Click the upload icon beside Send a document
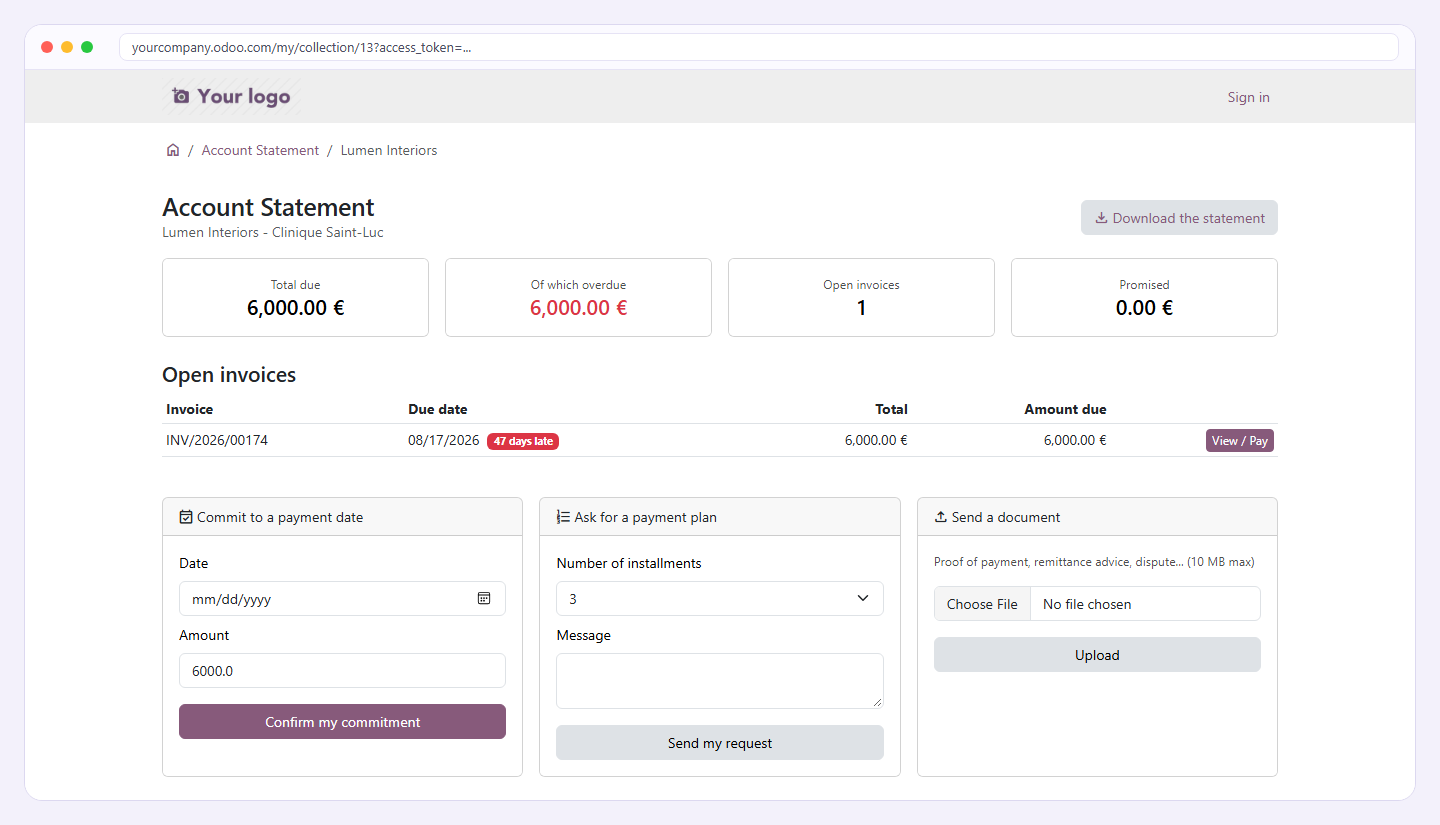Screen dimensions: 1440x825 point(940,517)
